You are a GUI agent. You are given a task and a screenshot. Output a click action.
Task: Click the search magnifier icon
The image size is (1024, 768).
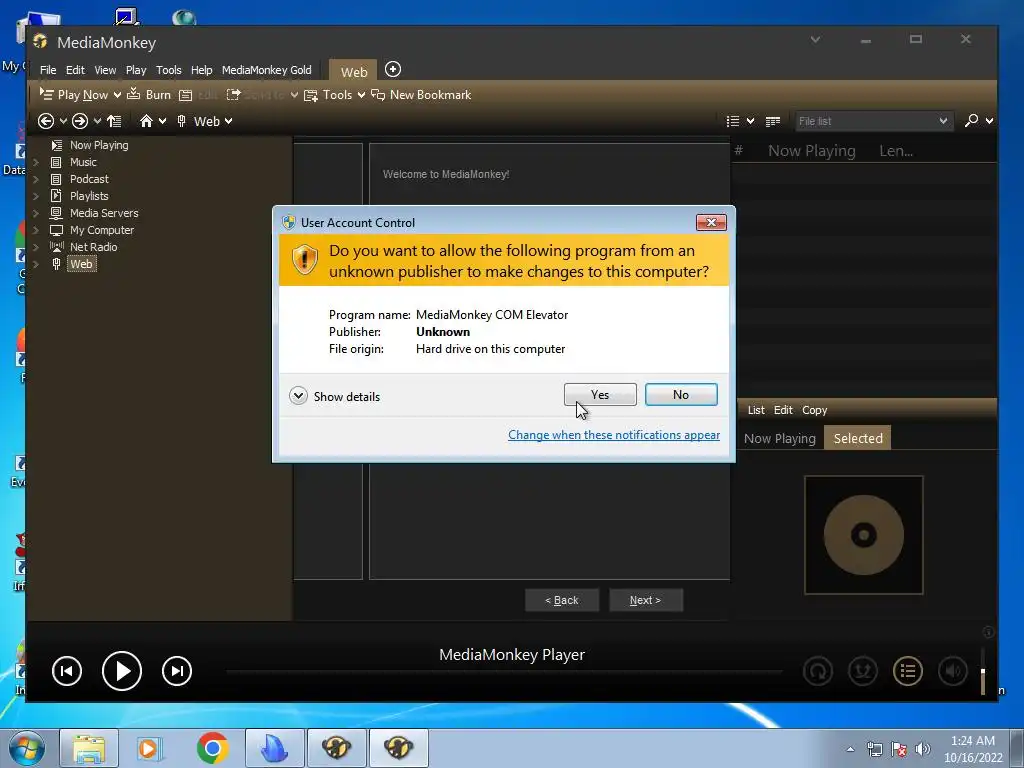[x=972, y=120]
